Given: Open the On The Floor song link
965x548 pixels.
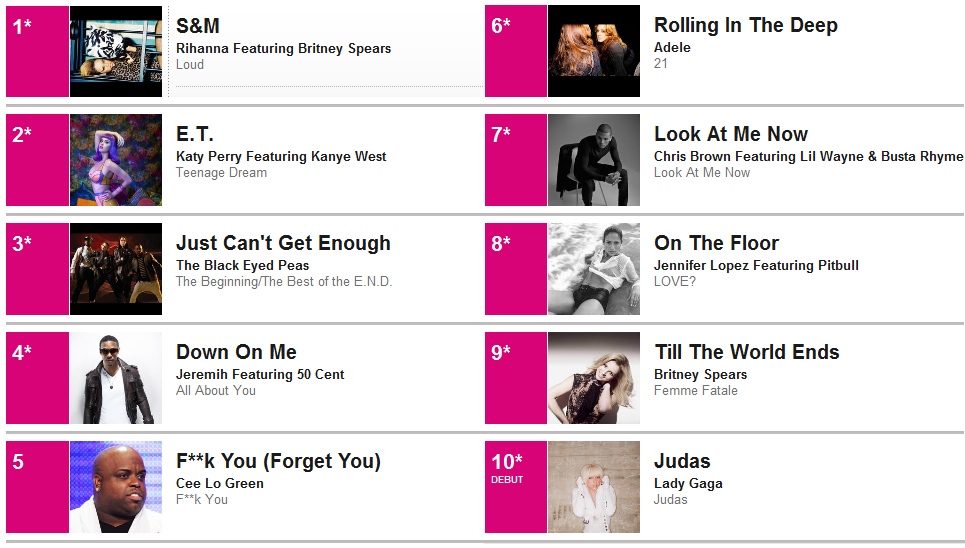Looking at the screenshot, I should point(716,243).
